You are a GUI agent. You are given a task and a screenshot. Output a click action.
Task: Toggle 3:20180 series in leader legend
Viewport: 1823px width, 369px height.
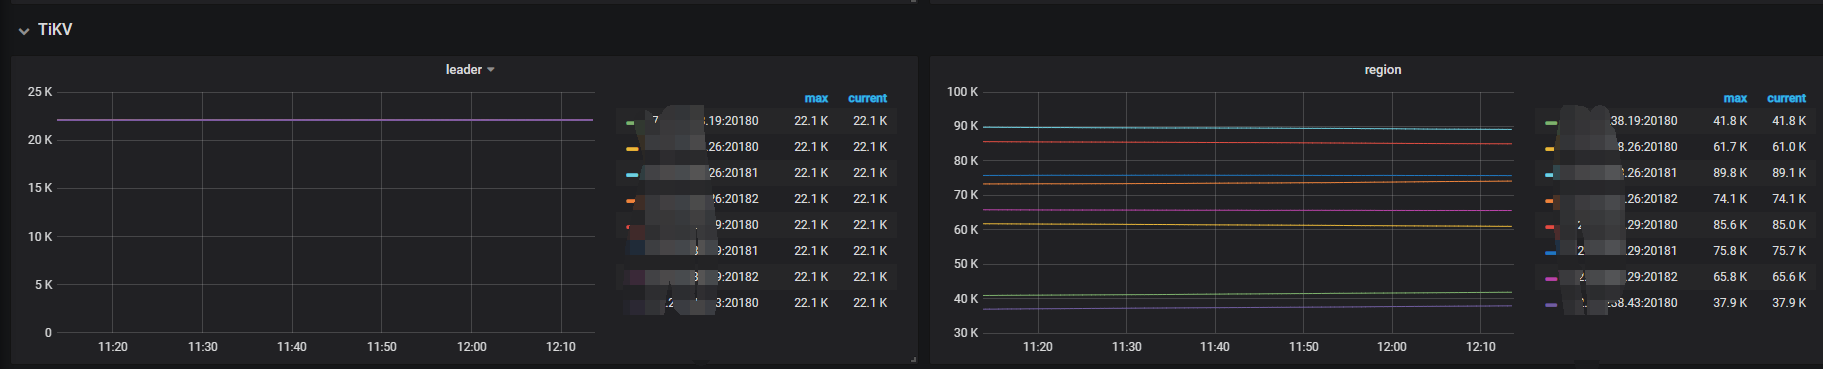[737, 303]
